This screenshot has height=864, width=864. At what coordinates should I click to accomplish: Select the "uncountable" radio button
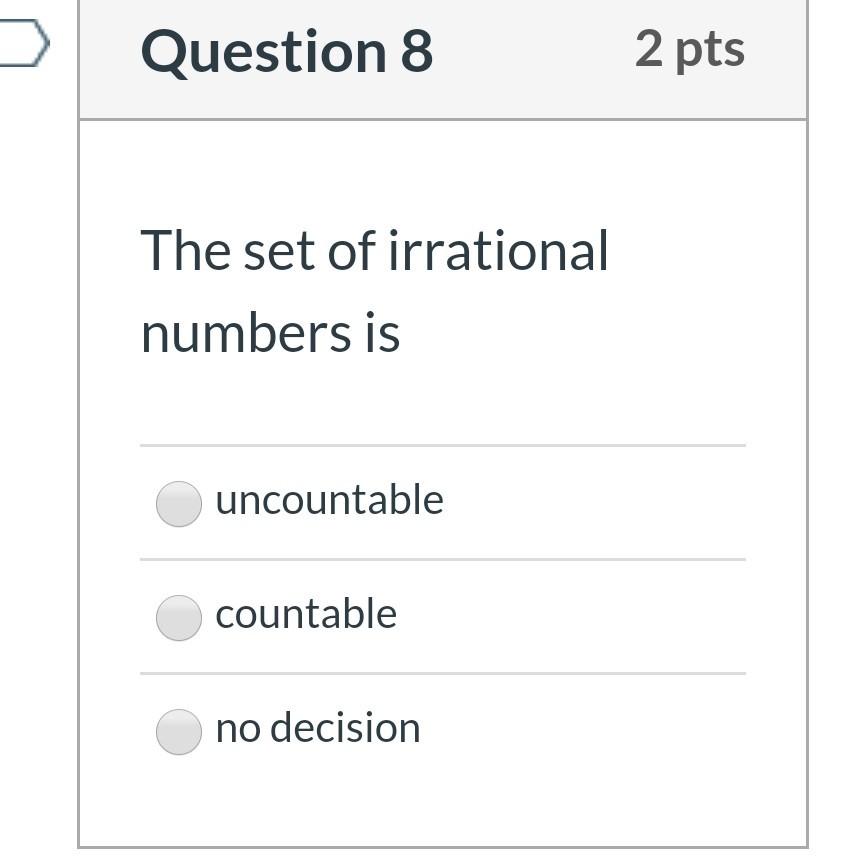(178, 503)
